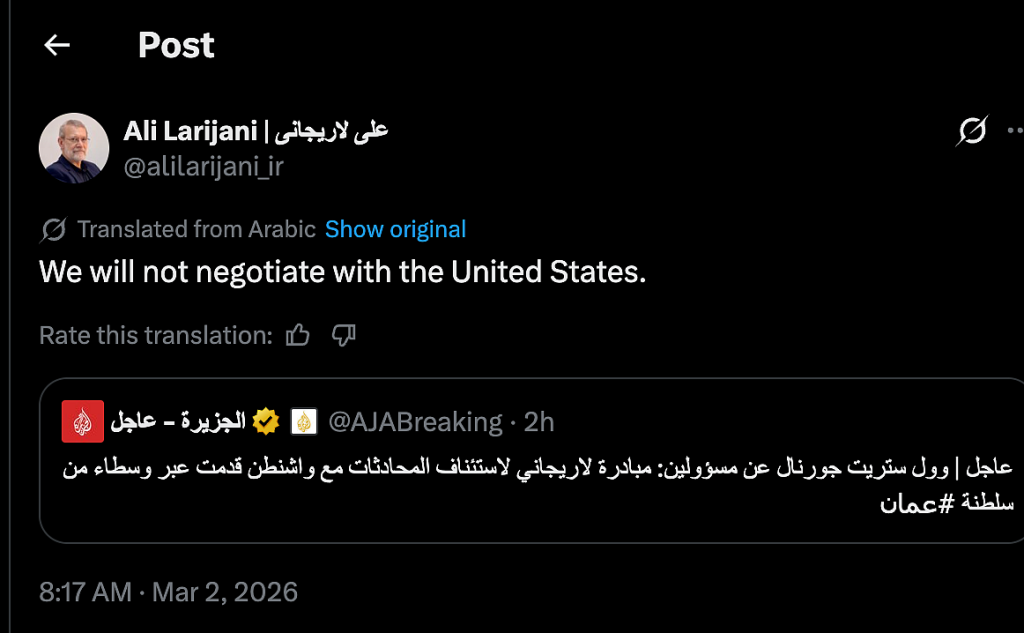The height and width of the screenshot is (633, 1024).
Task: Open Ali Larijani's profile picture
Action: tap(73, 148)
